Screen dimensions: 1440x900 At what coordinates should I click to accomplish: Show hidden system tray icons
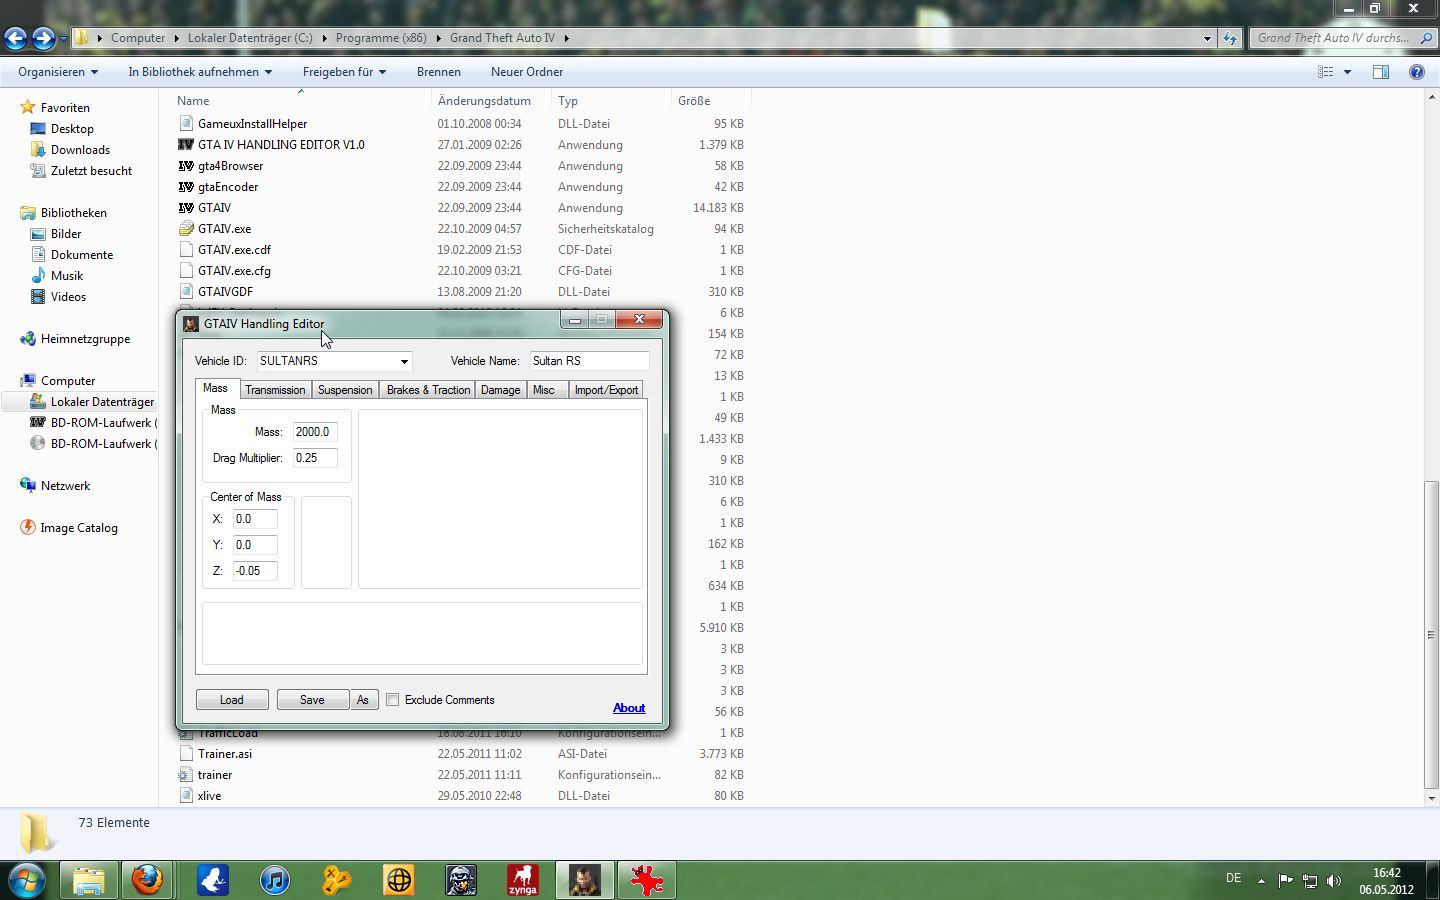click(x=1260, y=881)
